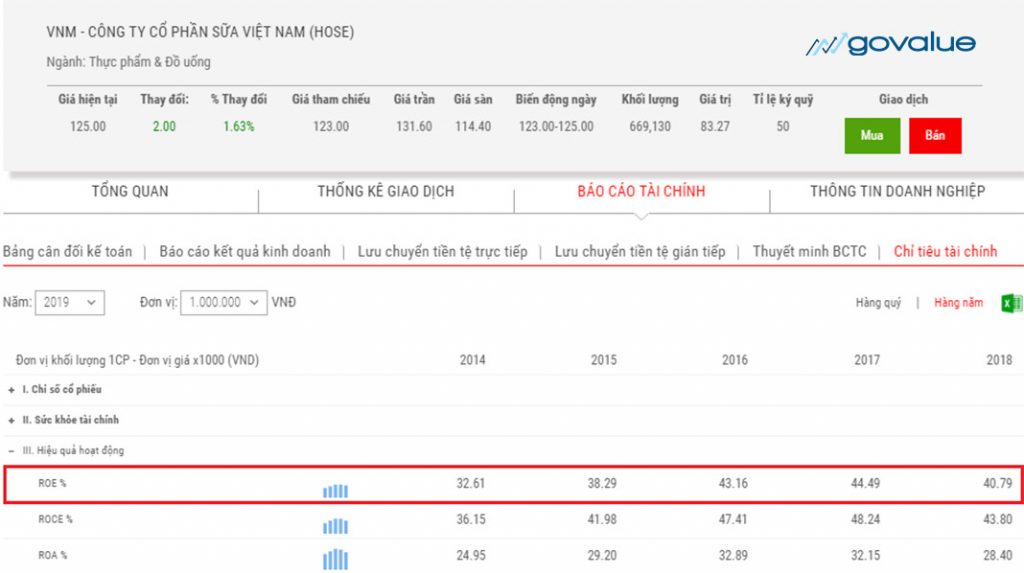Click the ROE value 32.61
The height and width of the screenshot is (573, 1024).
(x=471, y=483)
